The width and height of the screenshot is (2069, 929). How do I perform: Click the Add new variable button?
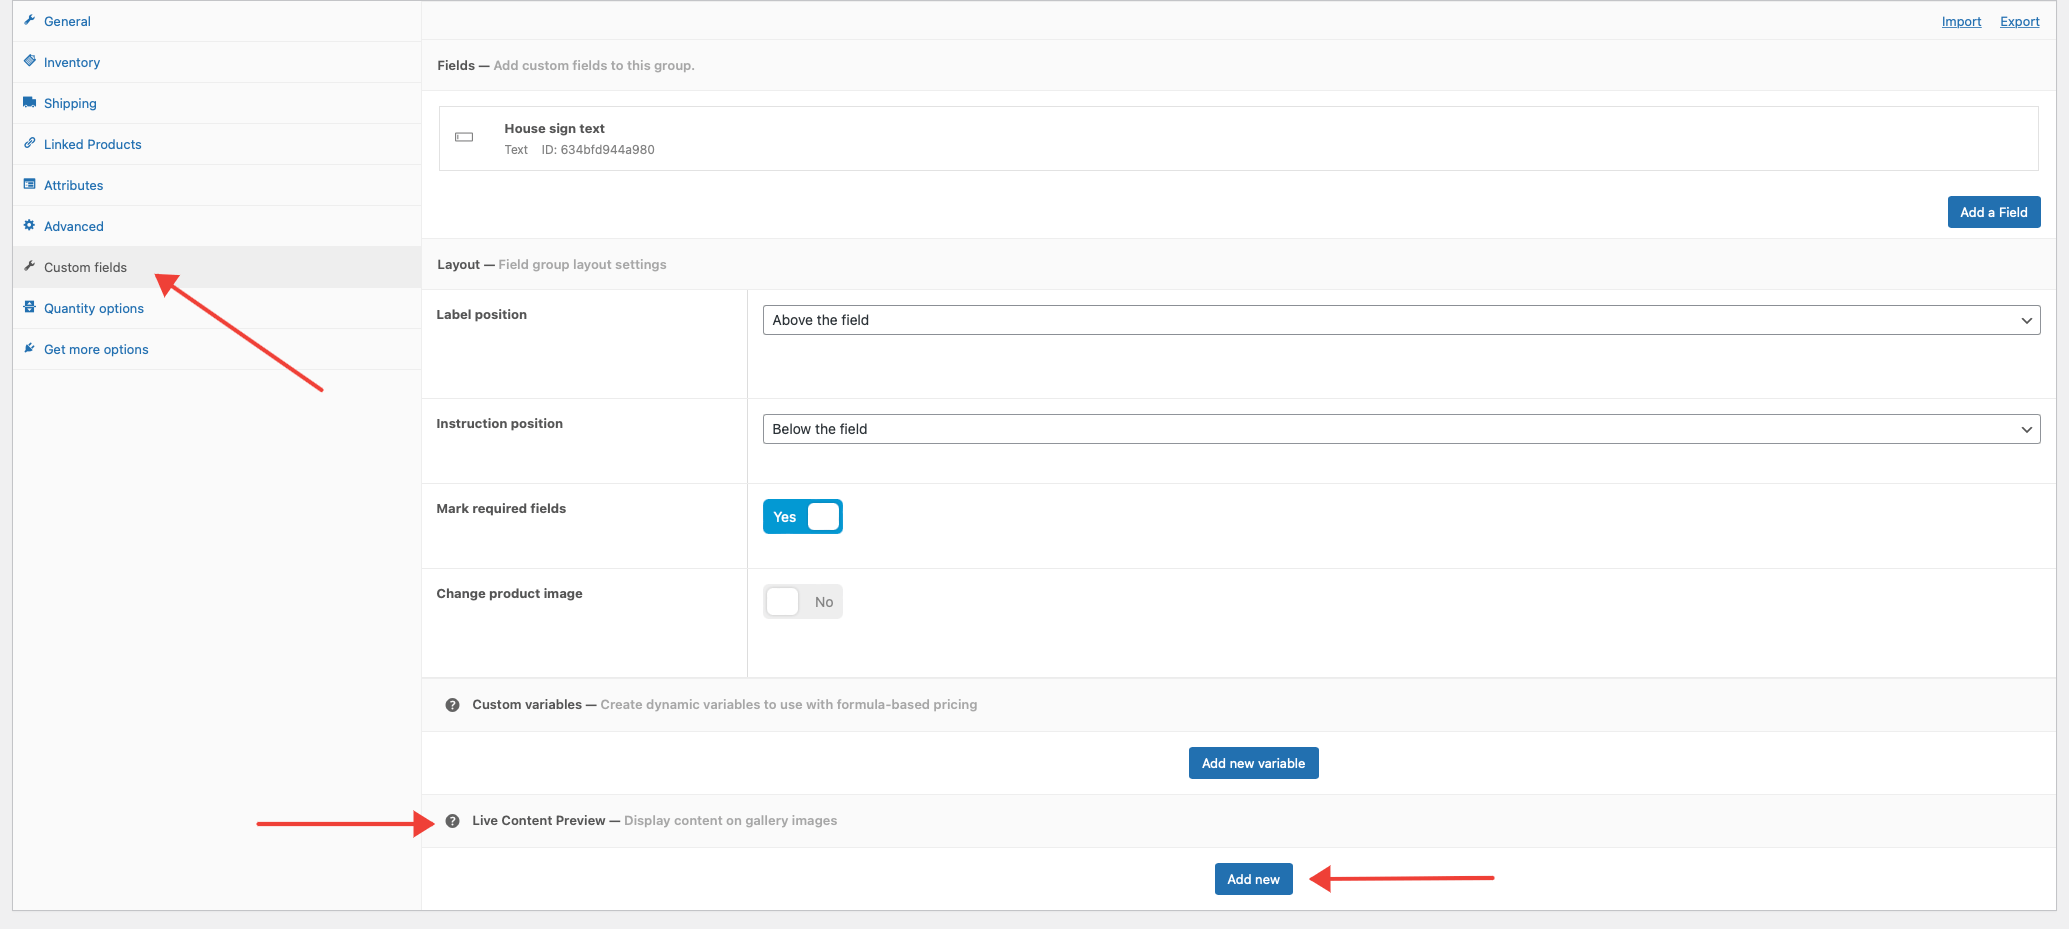click(1253, 763)
